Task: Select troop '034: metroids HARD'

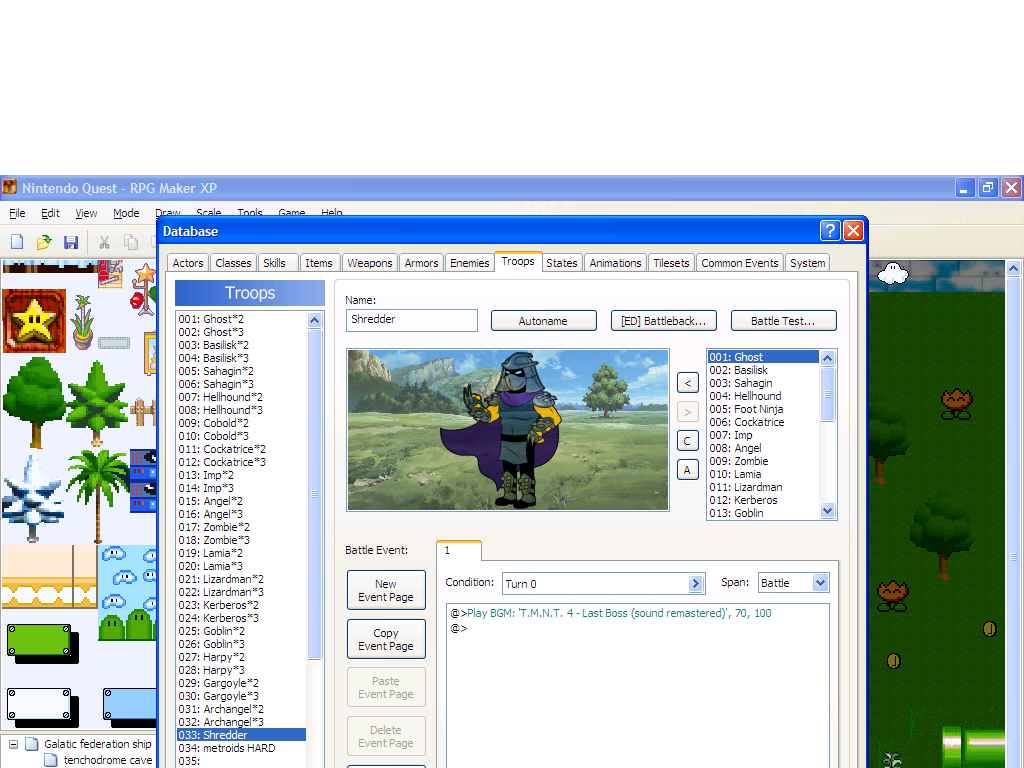Action: point(240,748)
